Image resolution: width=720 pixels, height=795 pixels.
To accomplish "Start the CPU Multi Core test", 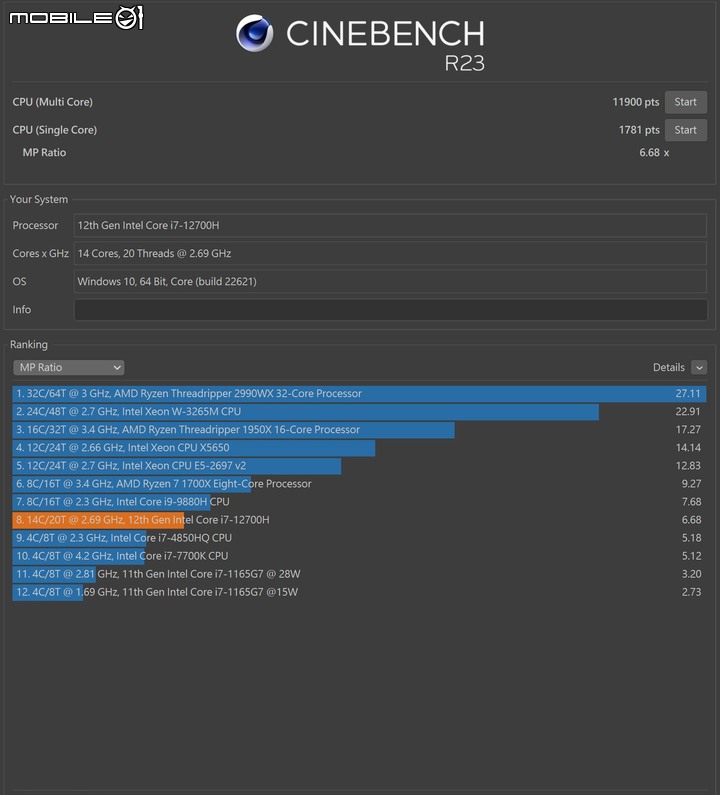I will pyautogui.click(x=686, y=102).
